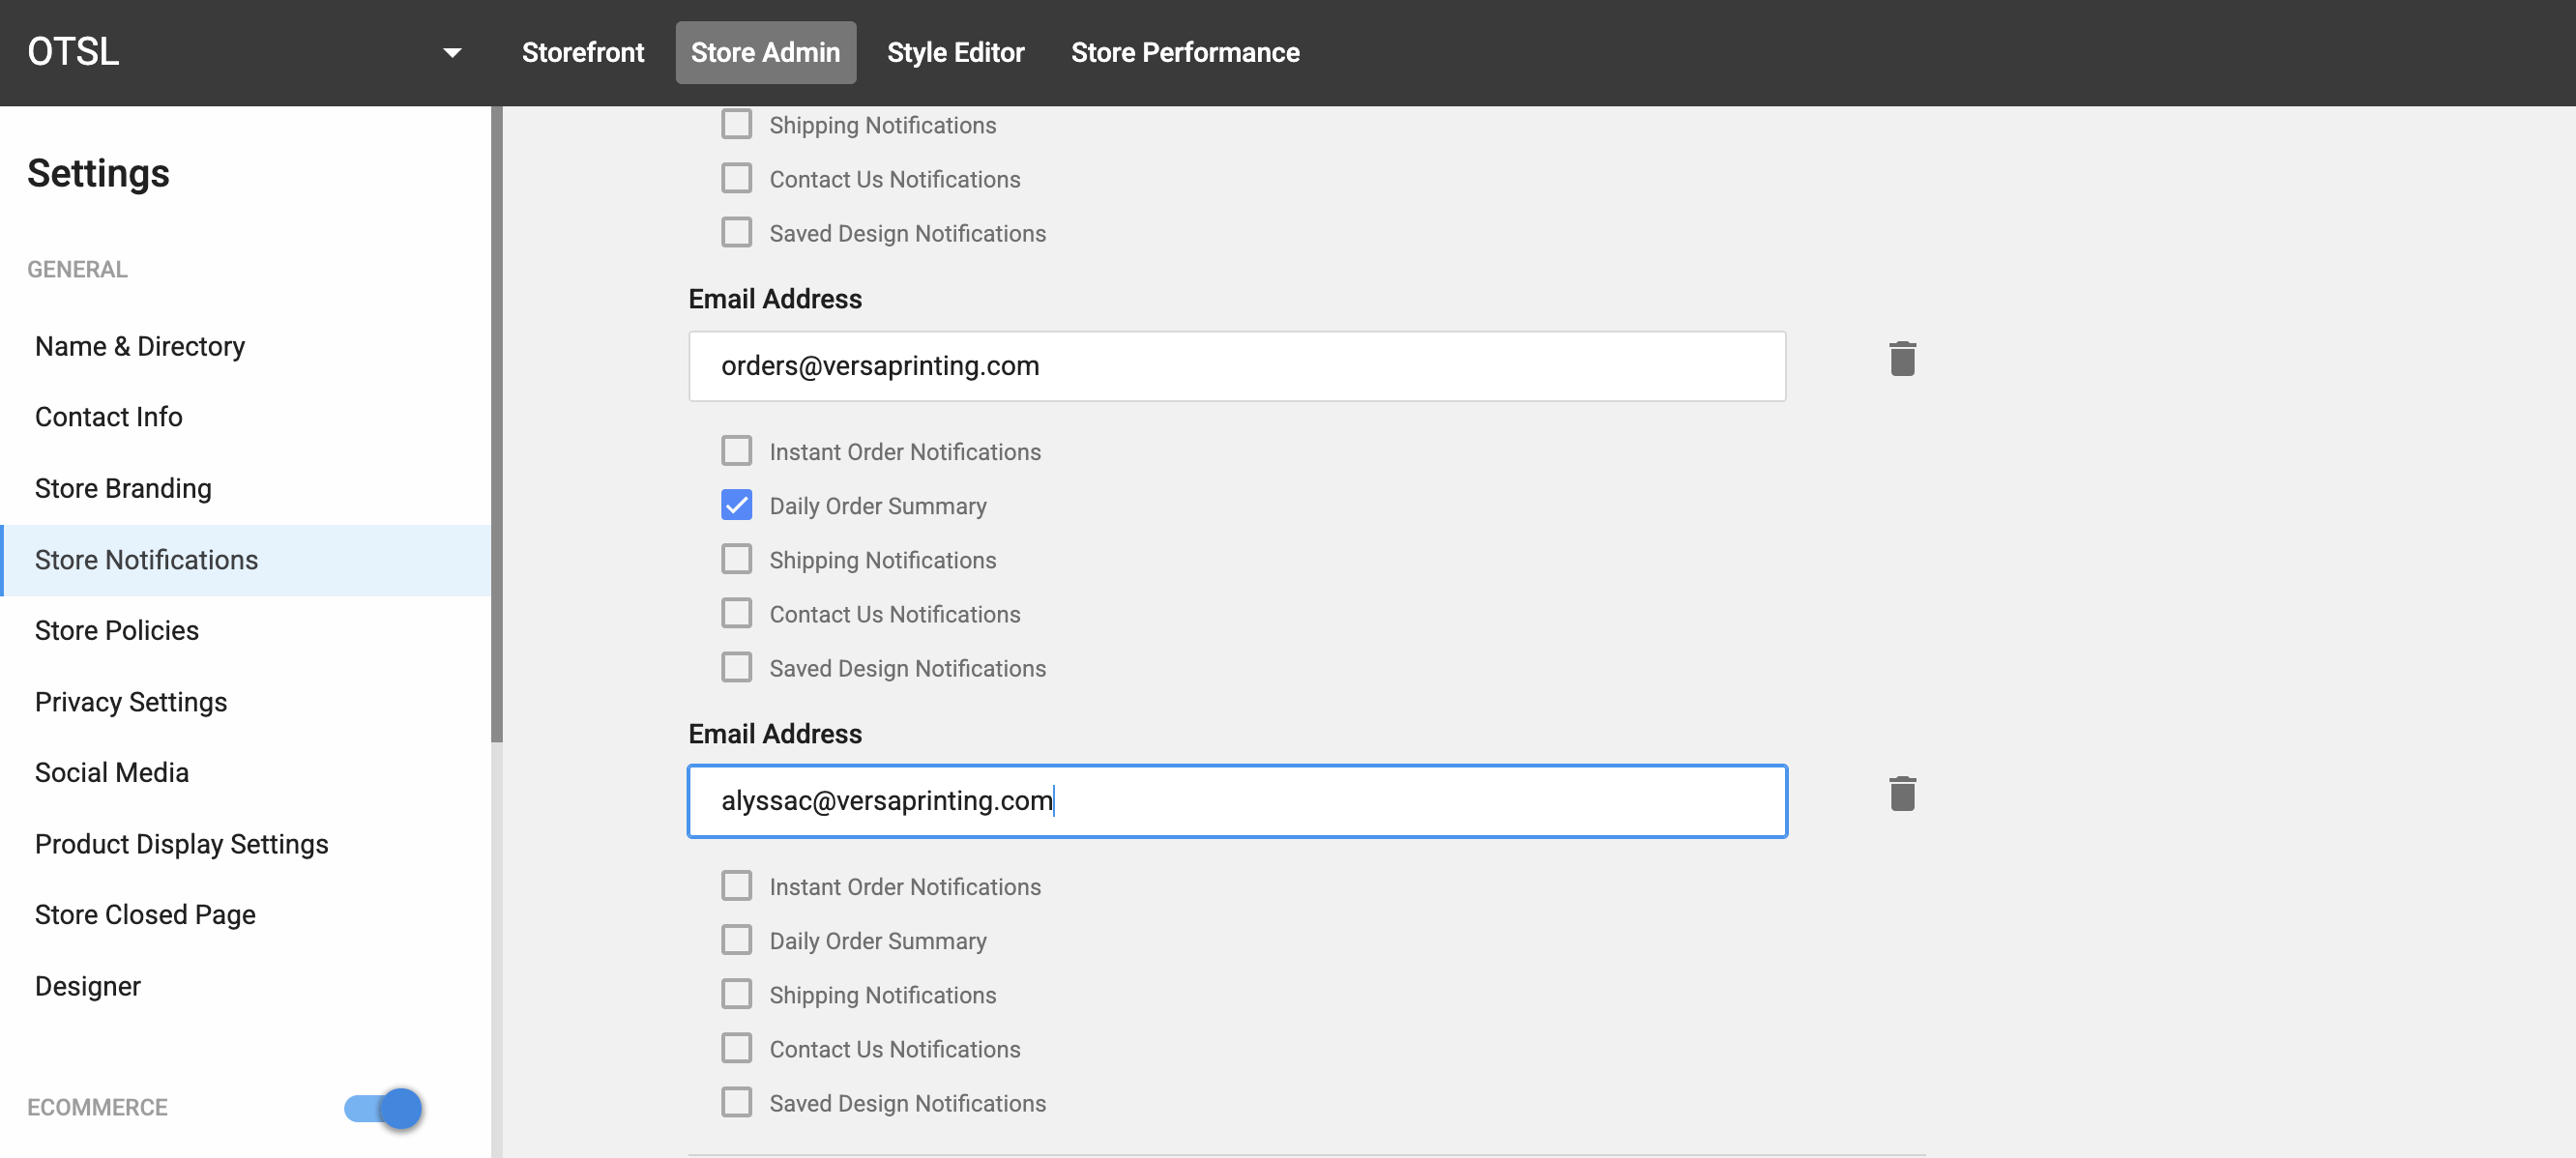Screen dimensions: 2576x1158
Task: Check the top Saved Design Notifications box
Action: 737,232
